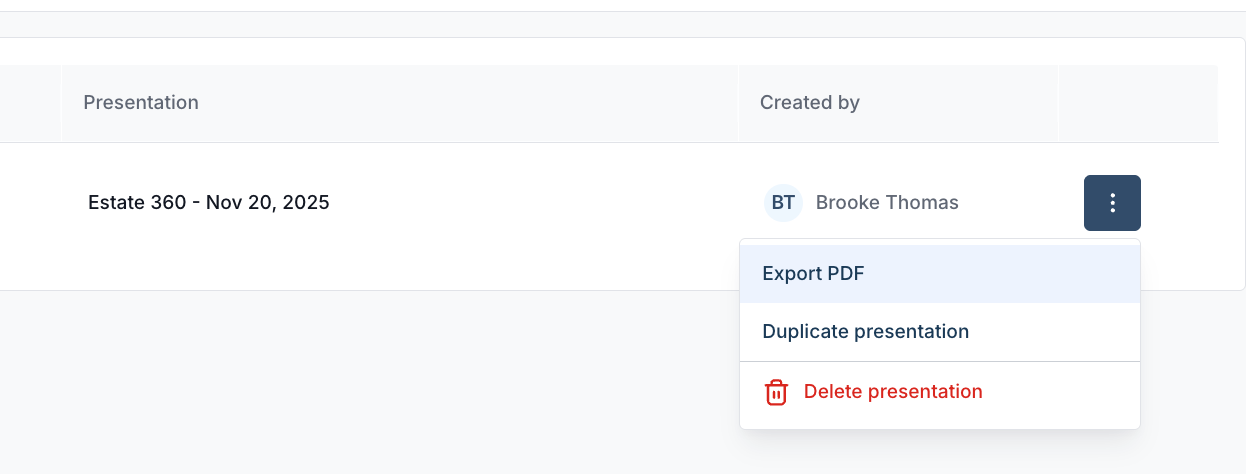The height and width of the screenshot is (474, 1246).
Task: Click the divider line above Delete presentation
Action: 940,361
